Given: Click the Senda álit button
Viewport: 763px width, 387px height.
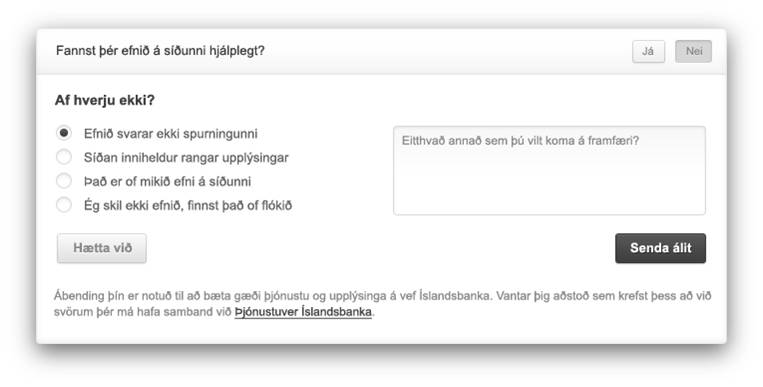Looking at the screenshot, I should pyautogui.click(x=660, y=248).
